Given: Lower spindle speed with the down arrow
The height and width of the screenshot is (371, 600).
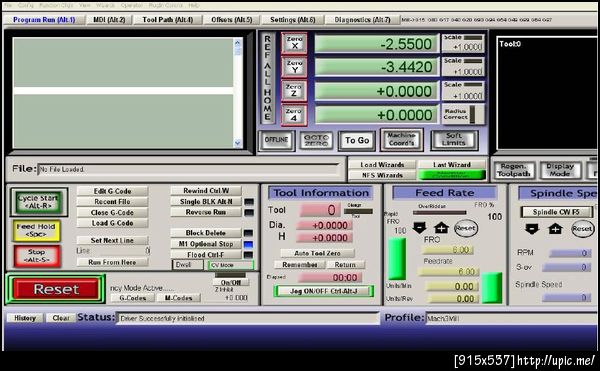Looking at the screenshot, I should pyautogui.click(x=532, y=229).
